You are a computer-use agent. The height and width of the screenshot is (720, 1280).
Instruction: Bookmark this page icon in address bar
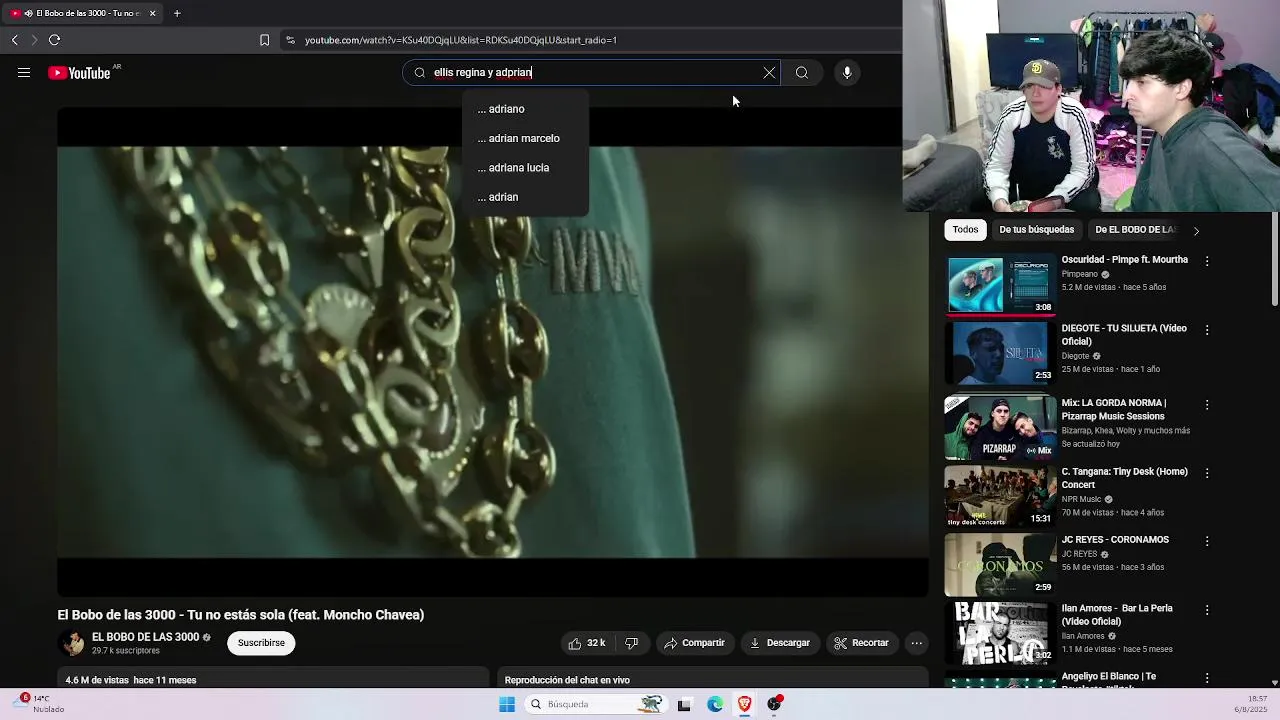264,40
